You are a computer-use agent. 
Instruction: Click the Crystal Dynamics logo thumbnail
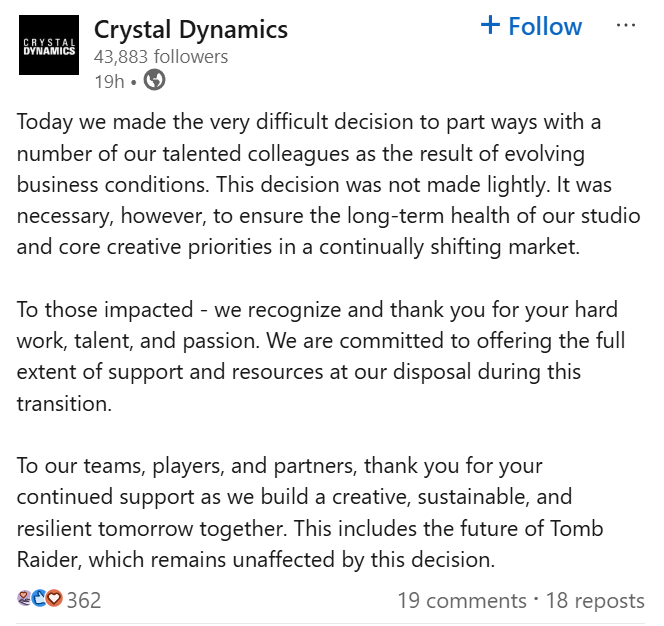coord(49,46)
